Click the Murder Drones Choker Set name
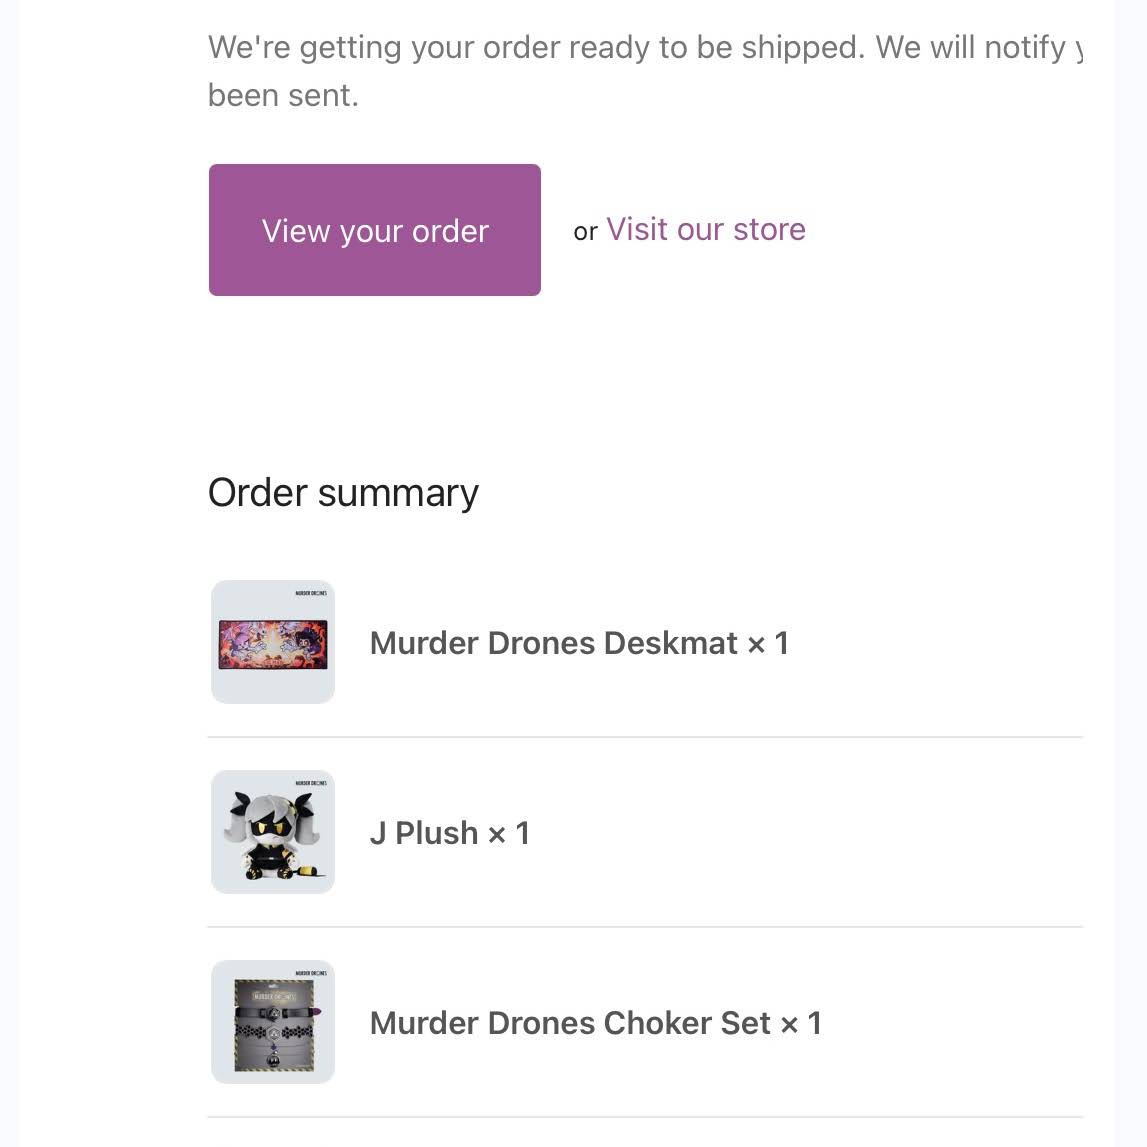This screenshot has width=1147, height=1147. (x=570, y=1023)
